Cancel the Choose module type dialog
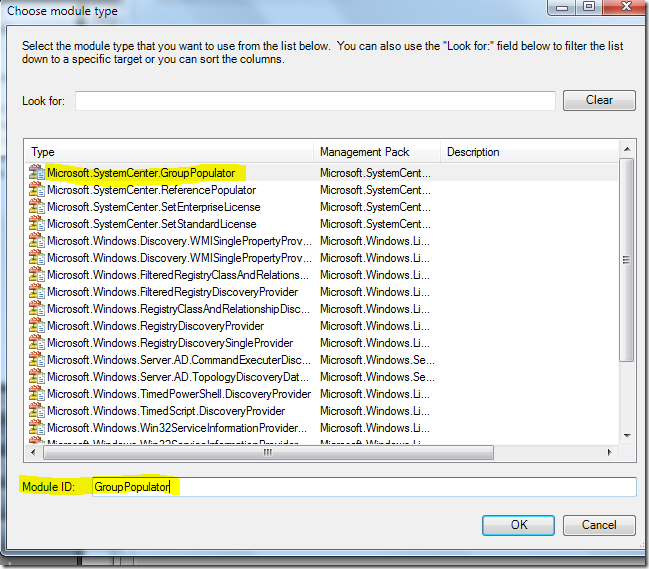This screenshot has width=649, height=569. coord(599,525)
